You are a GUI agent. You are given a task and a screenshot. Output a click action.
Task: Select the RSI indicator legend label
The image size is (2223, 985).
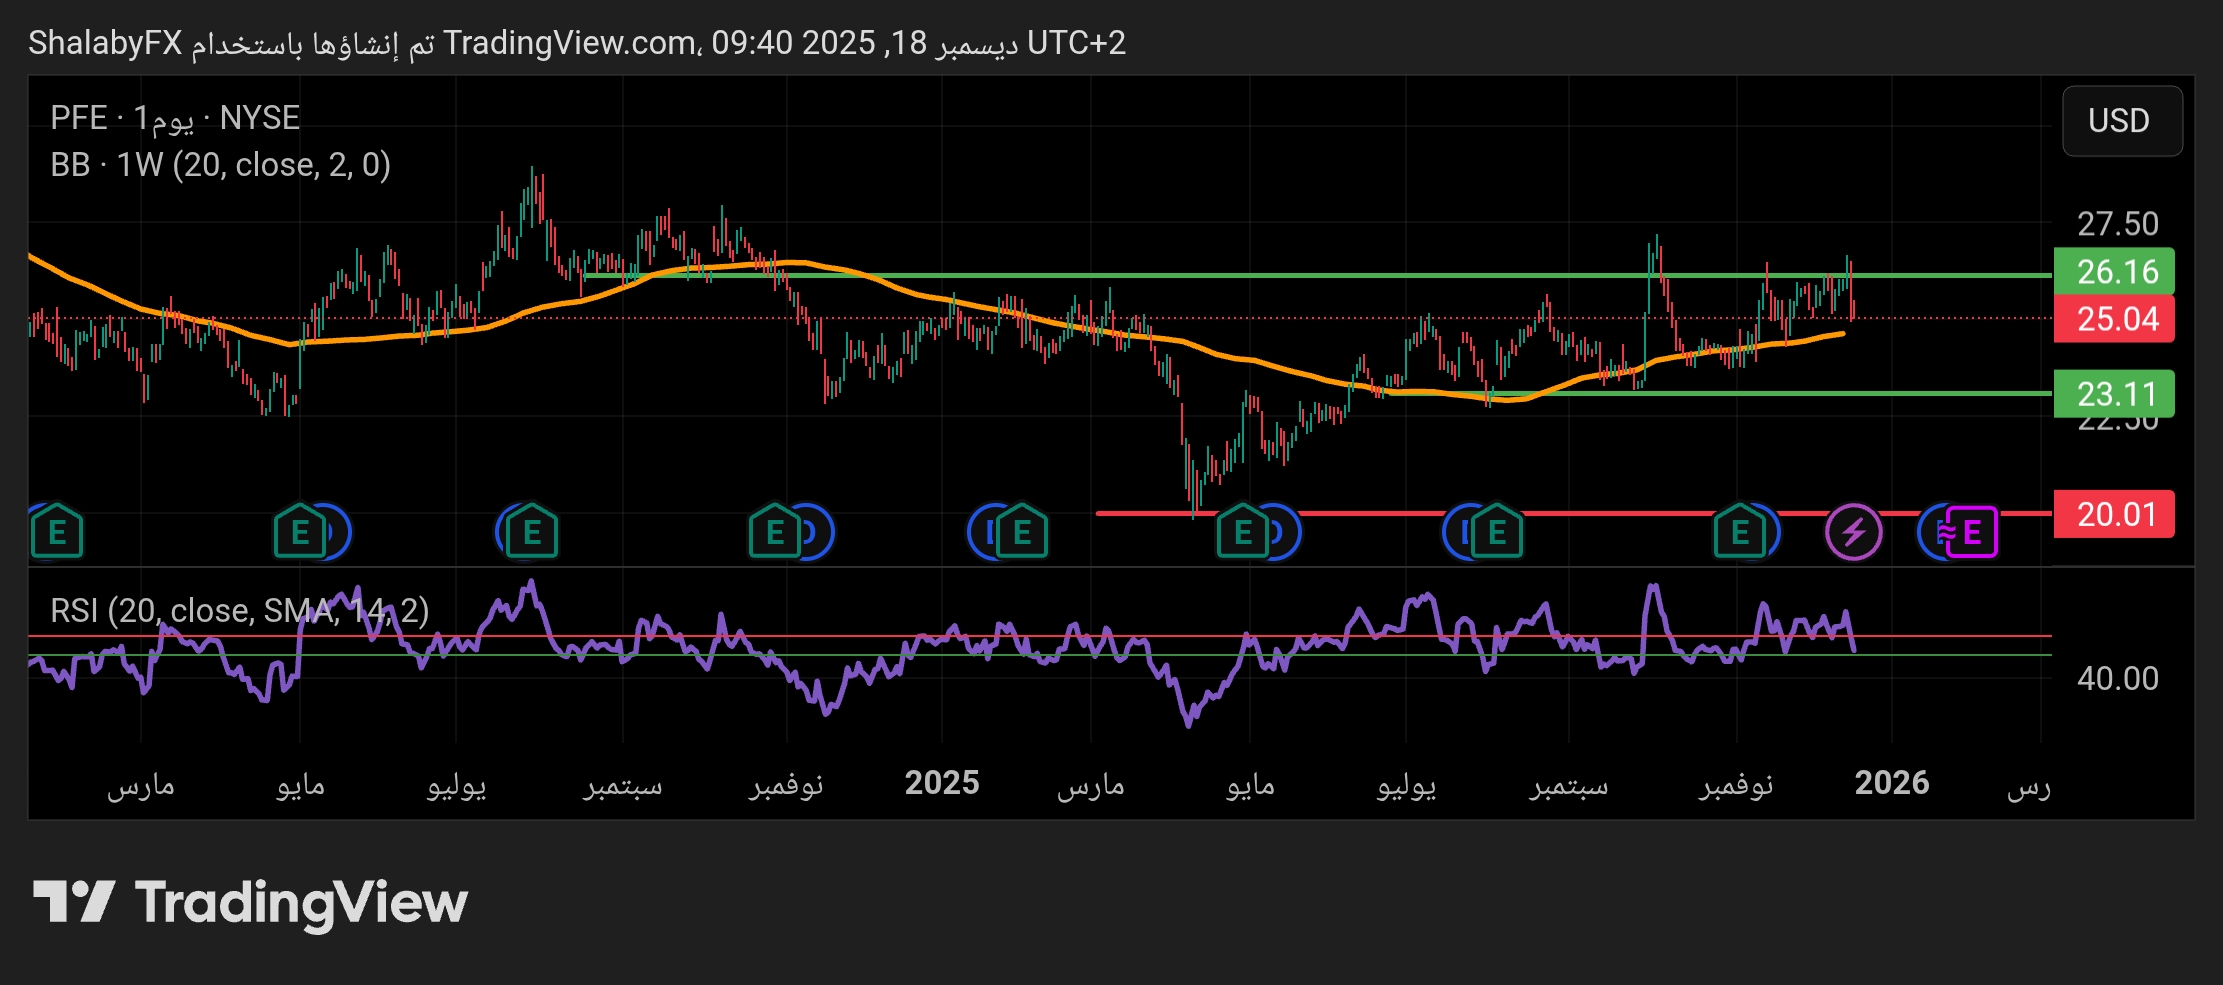239,610
